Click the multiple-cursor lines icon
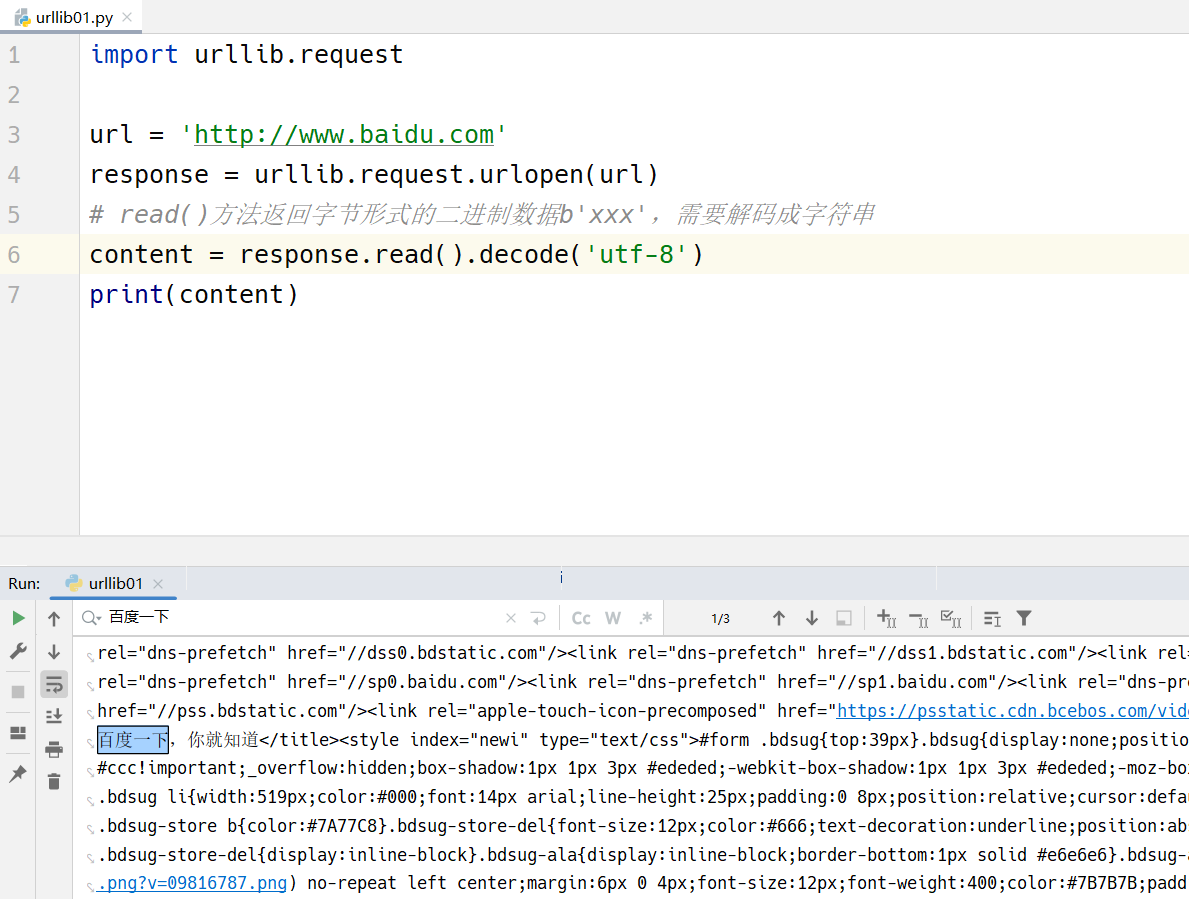Viewport: 1189px width, 899px height. [992, 619]
